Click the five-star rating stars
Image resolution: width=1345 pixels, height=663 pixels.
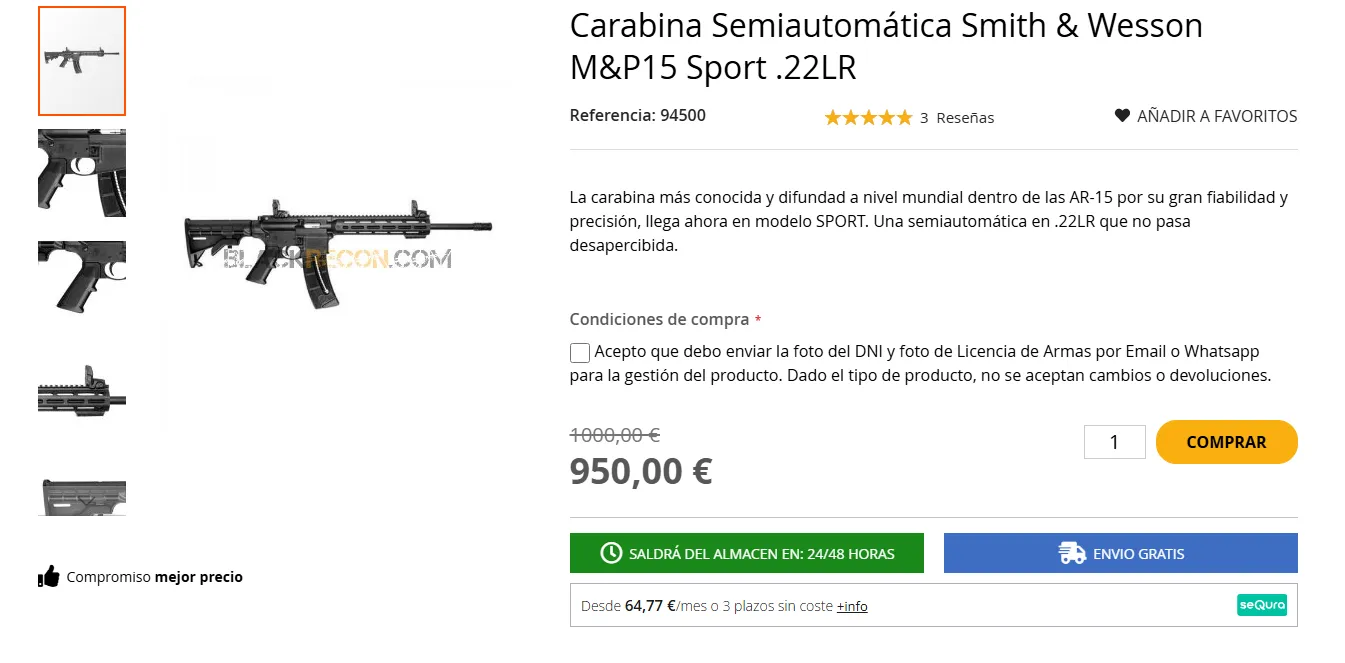click(x=868, y=117)
